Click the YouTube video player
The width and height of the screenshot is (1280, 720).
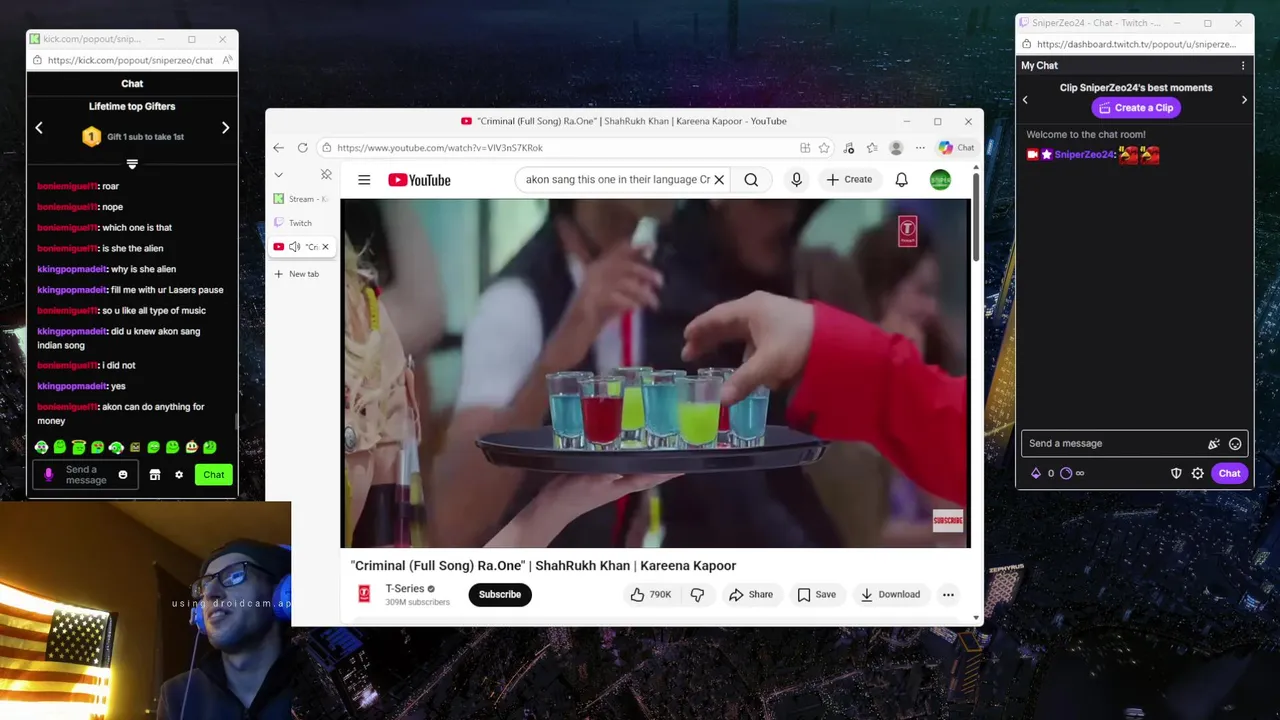click(x=655, y=373)
